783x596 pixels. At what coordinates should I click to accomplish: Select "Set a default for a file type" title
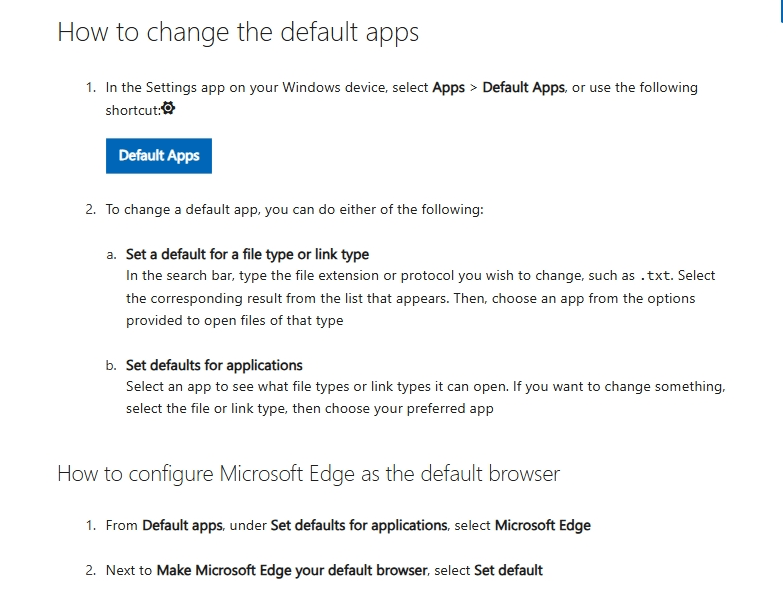247,254
